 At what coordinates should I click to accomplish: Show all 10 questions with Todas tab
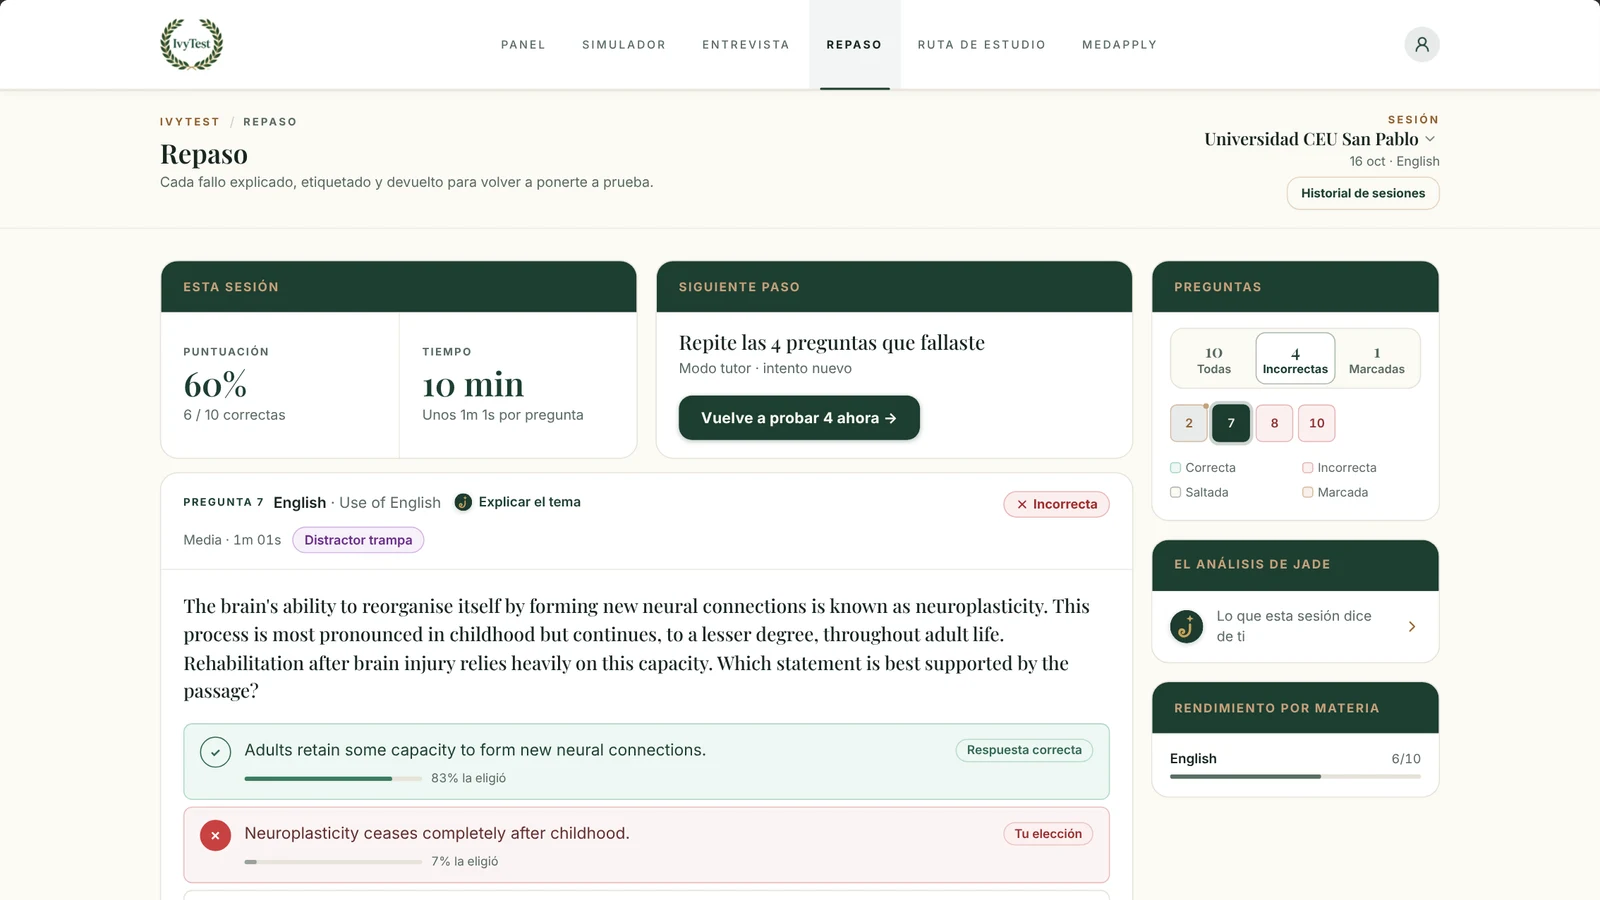pyautogui.click(x=1214, y=359)
